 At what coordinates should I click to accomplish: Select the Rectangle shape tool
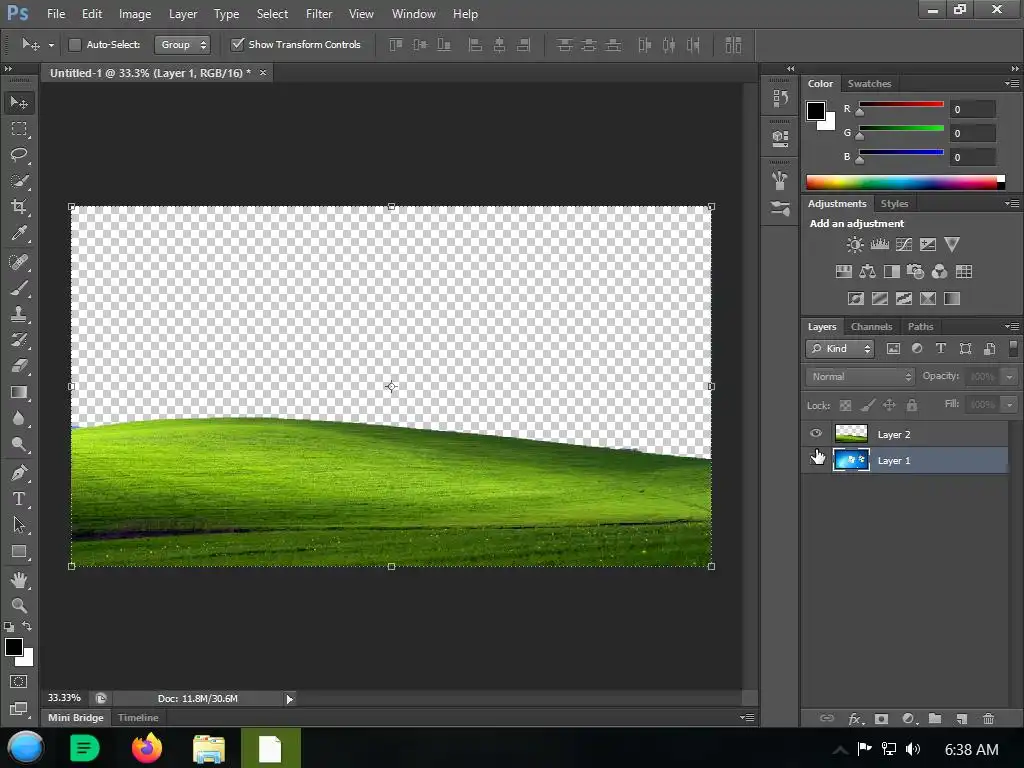point(19,551)
